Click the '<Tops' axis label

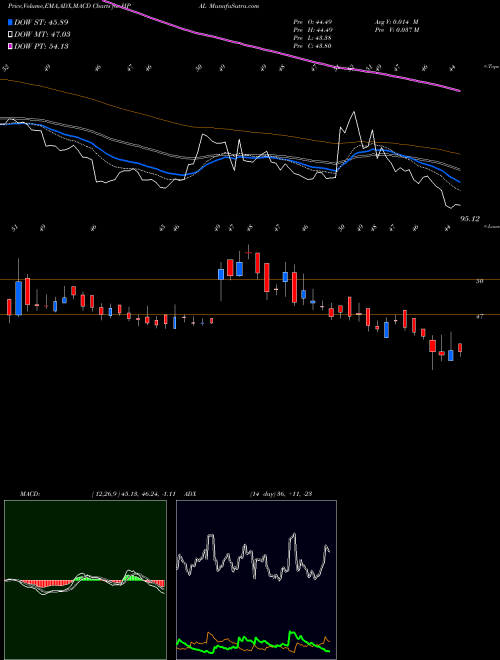(491, 67)
